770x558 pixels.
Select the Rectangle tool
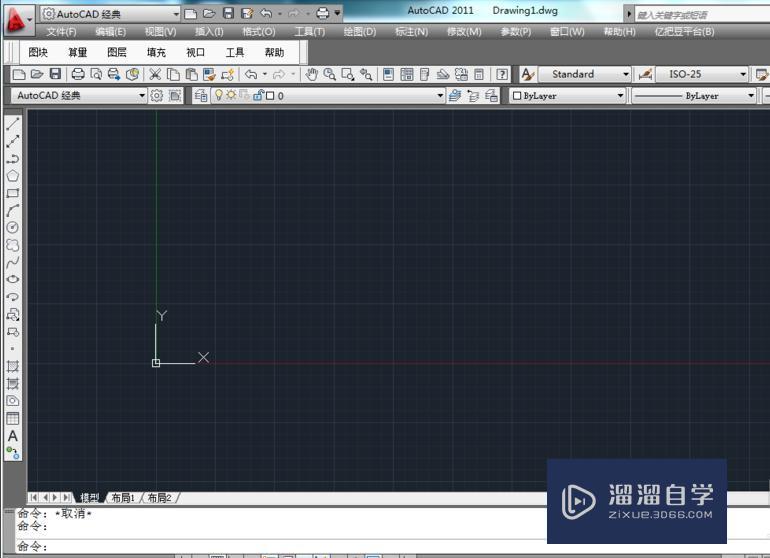[x=13, y=193]
